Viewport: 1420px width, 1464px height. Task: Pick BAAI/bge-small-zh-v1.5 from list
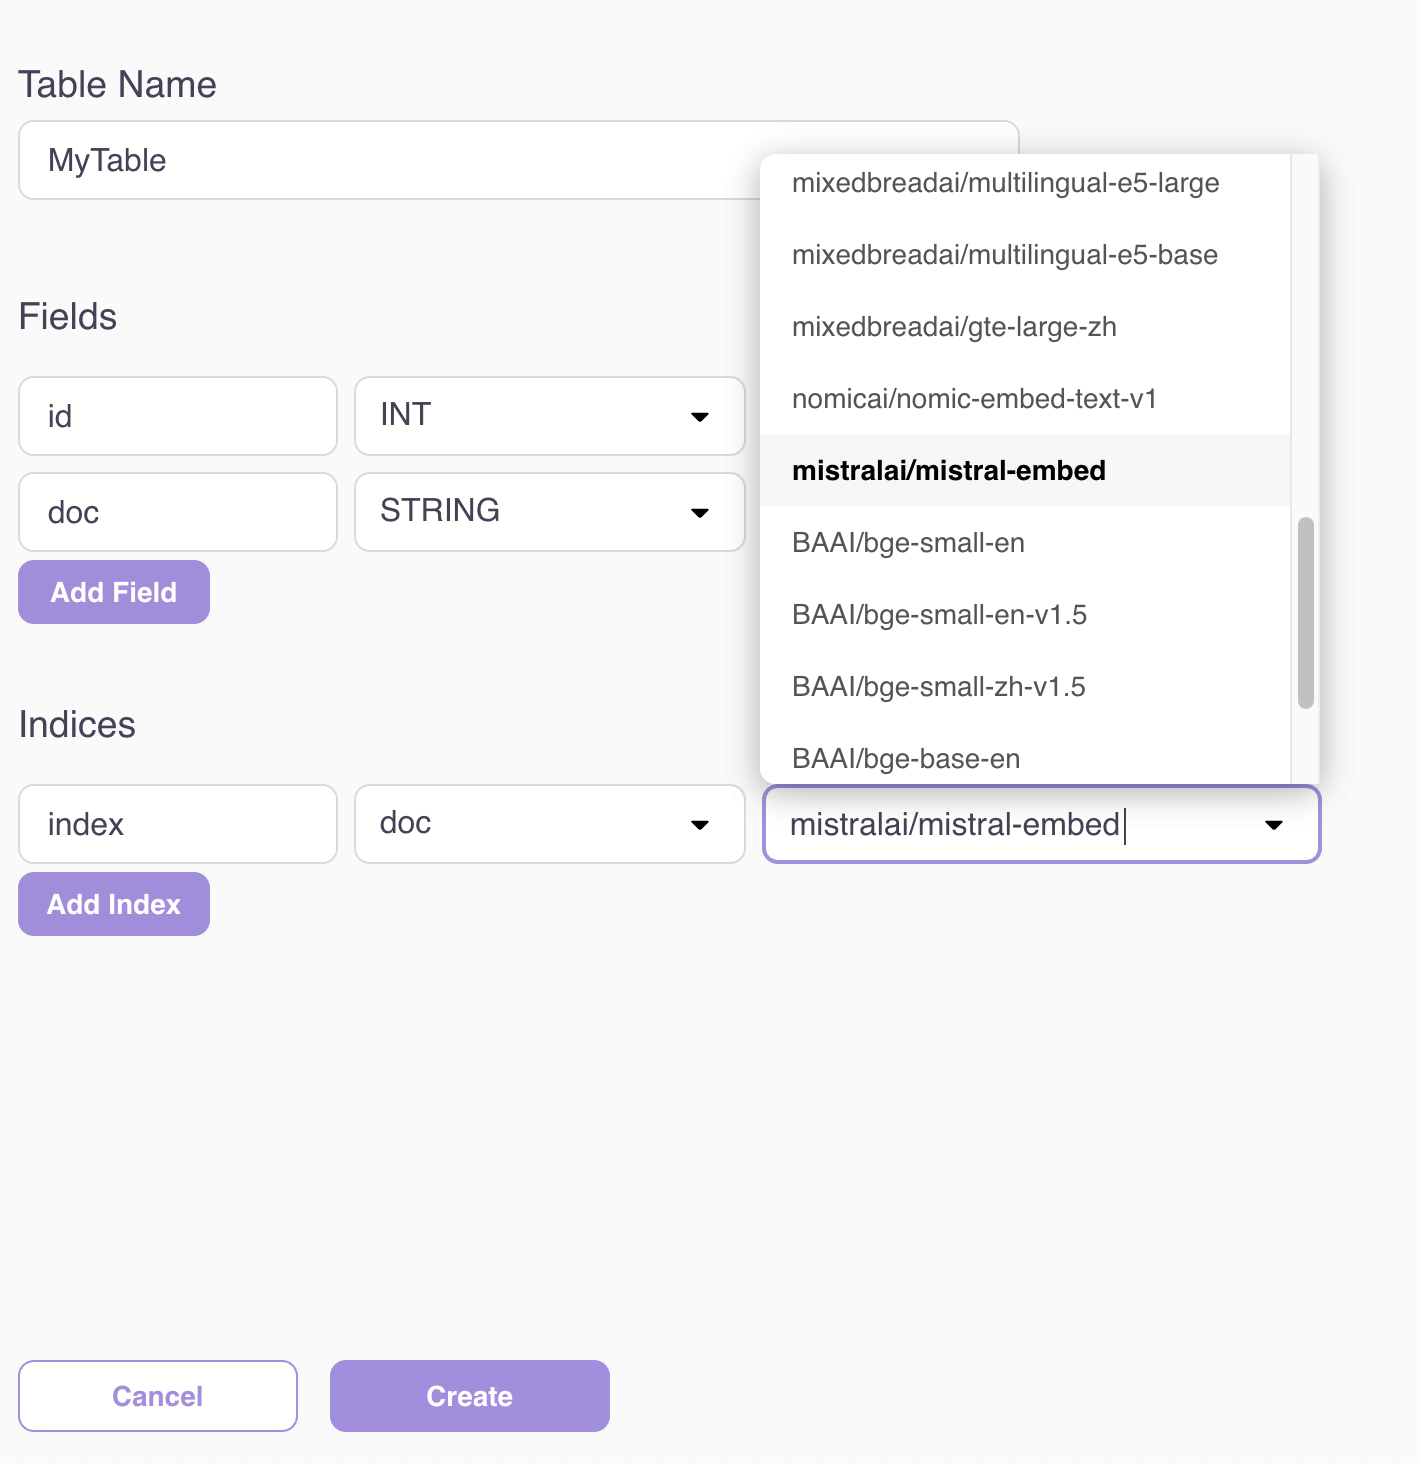(x=938, y=687)
